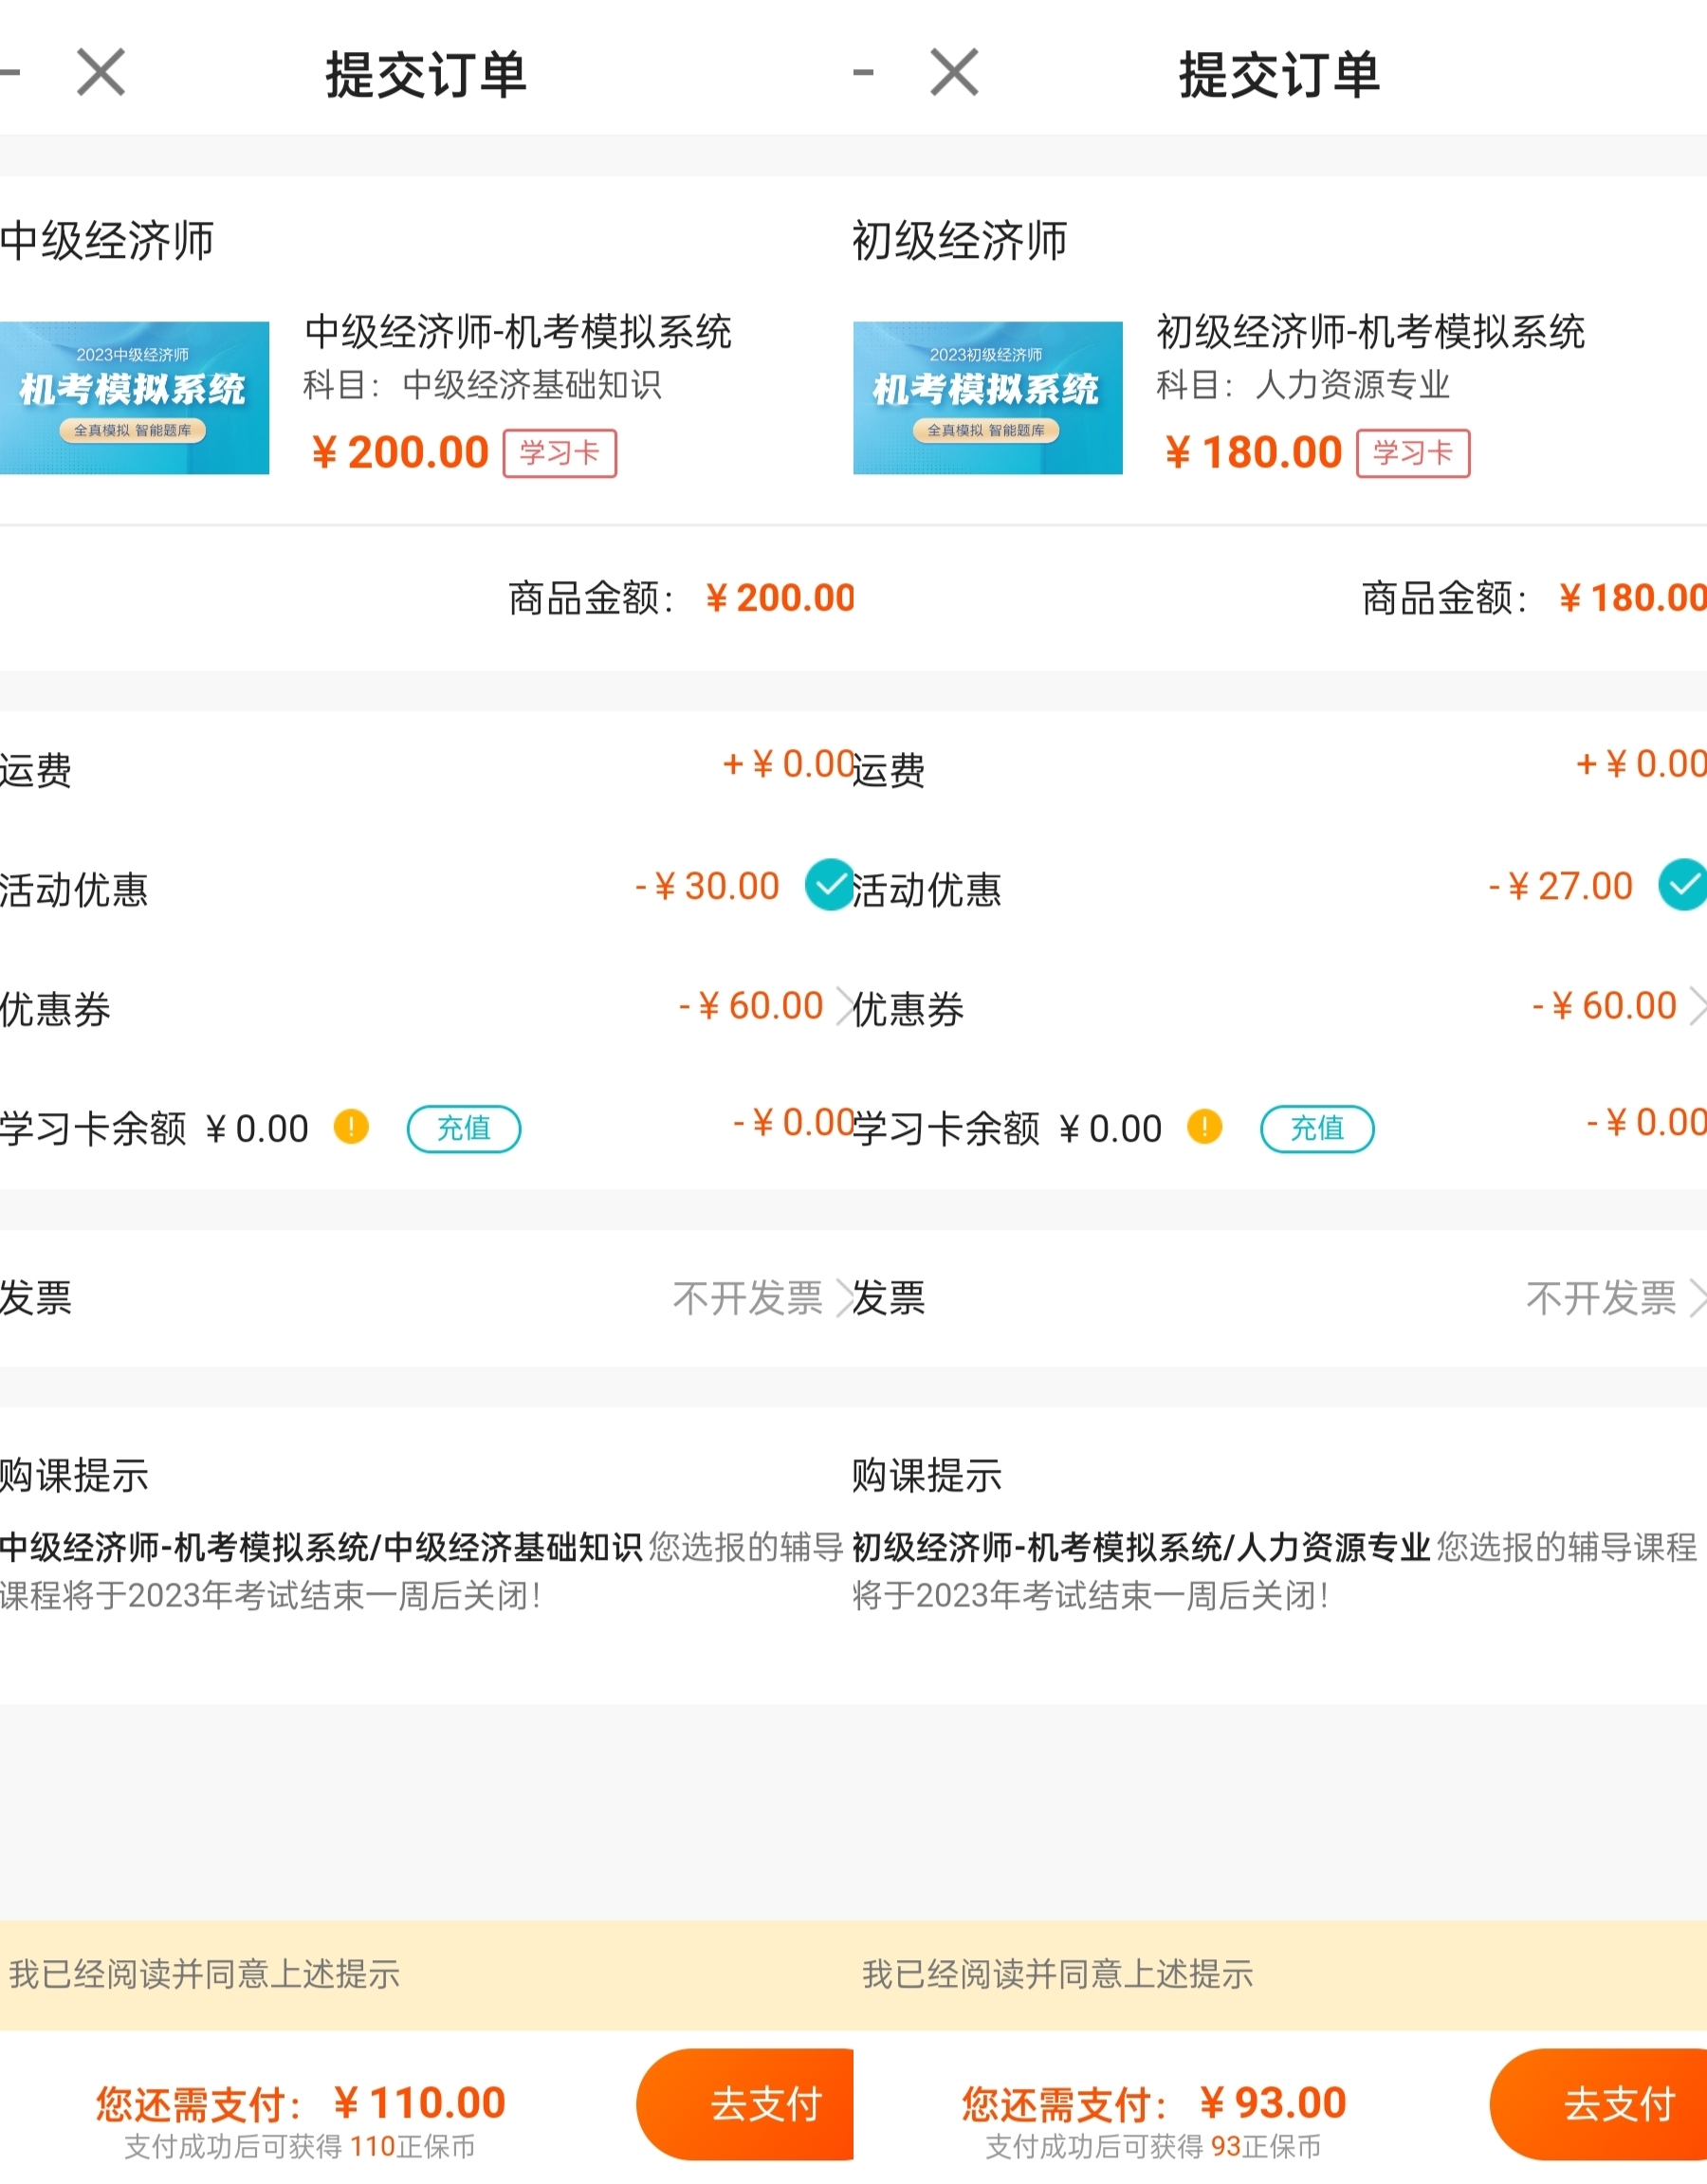Click the 充值 recharge pill for the right card
1707x2184 pixels.
[x=1317, y=1128]
